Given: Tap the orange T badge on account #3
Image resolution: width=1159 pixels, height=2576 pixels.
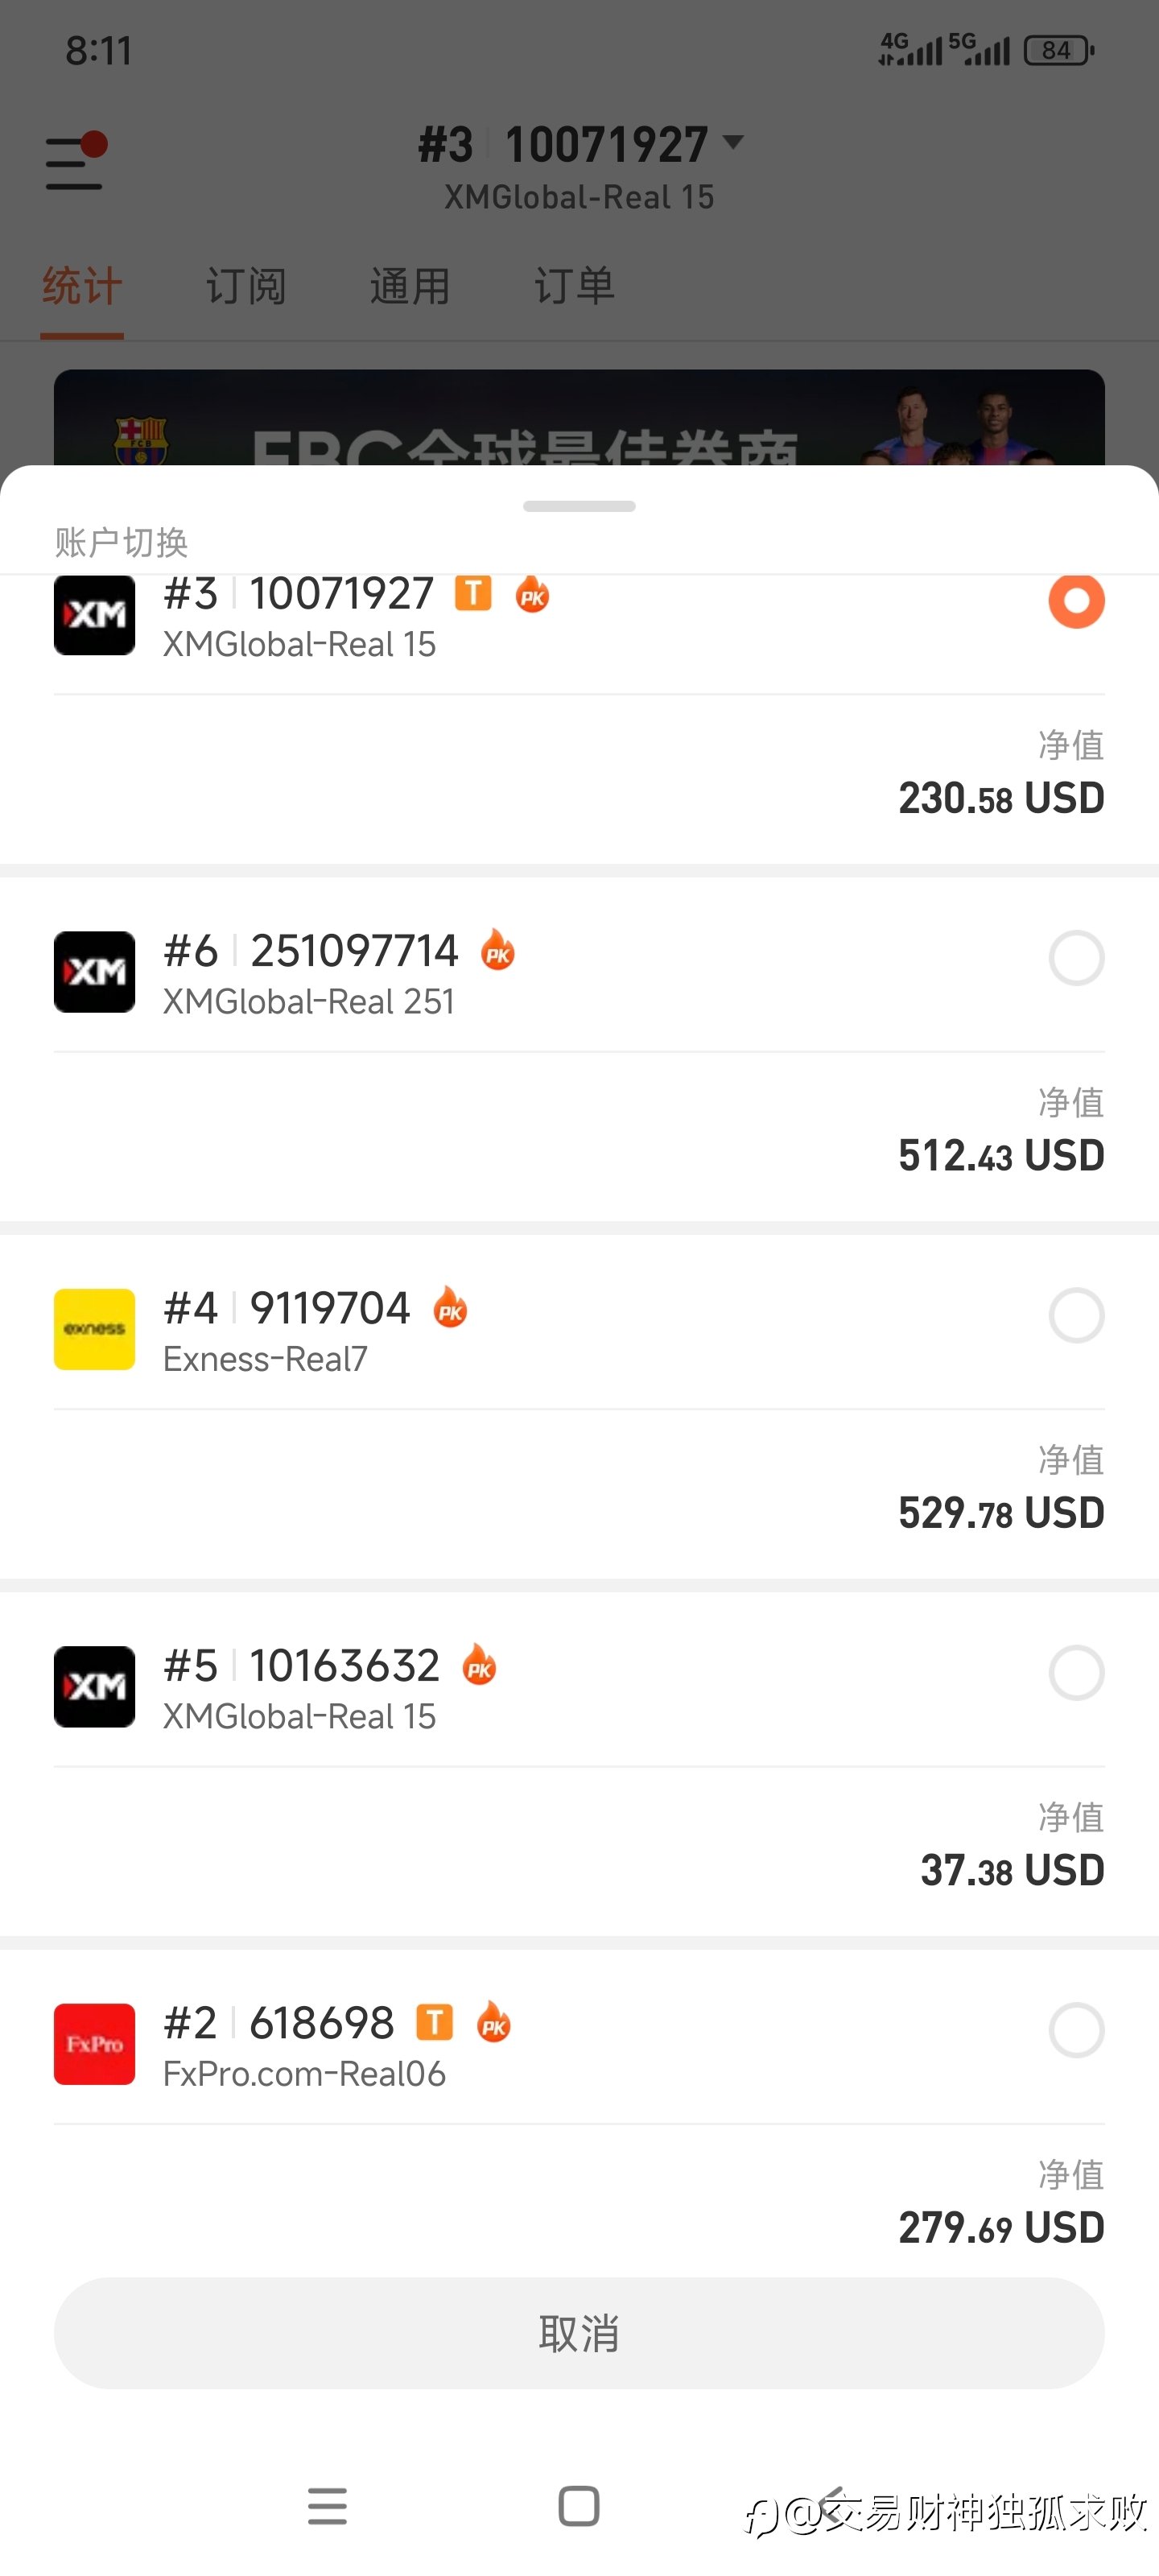Looking at the screenshot, I should tap(473, 593).
